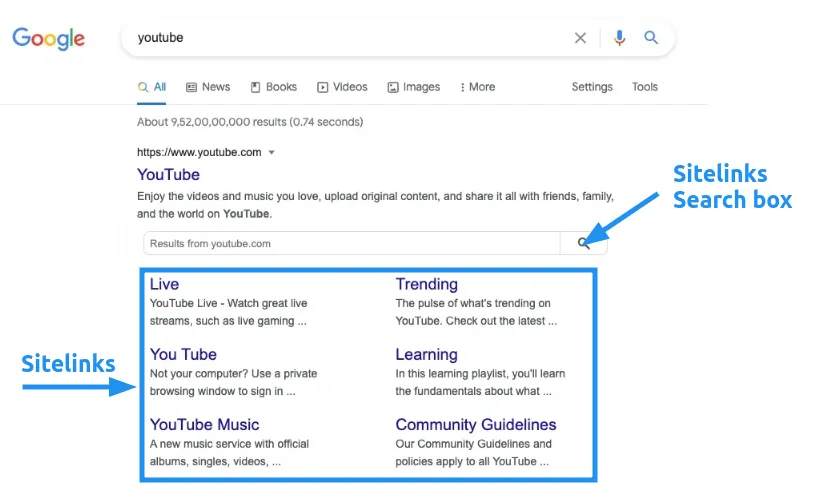Click the sitelinks search box magnifier button
This screenshot has height=494, width=816.
coord(583,243)
